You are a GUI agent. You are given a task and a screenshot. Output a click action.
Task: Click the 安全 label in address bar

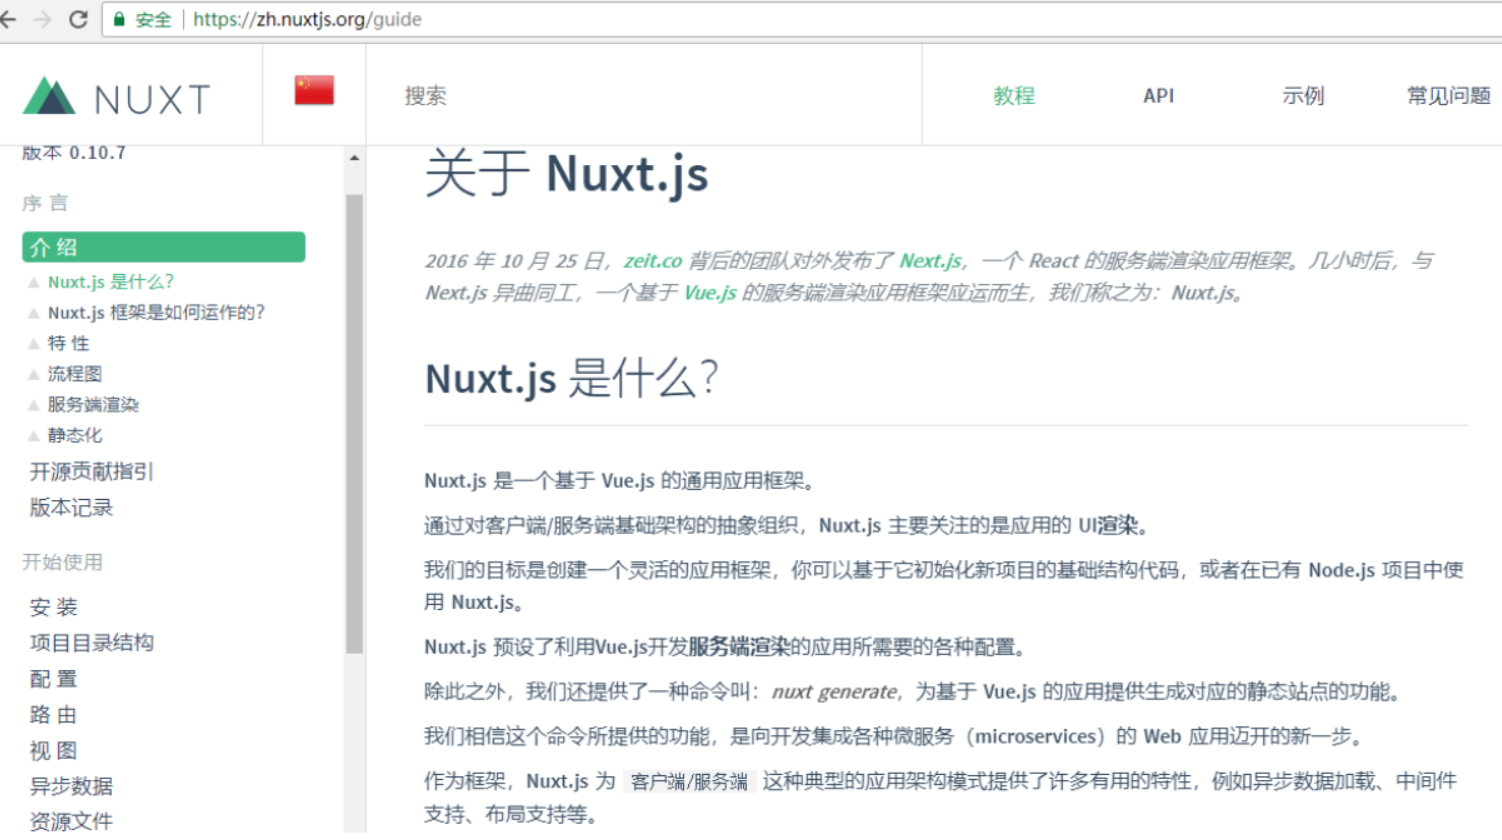coord(153,19)
